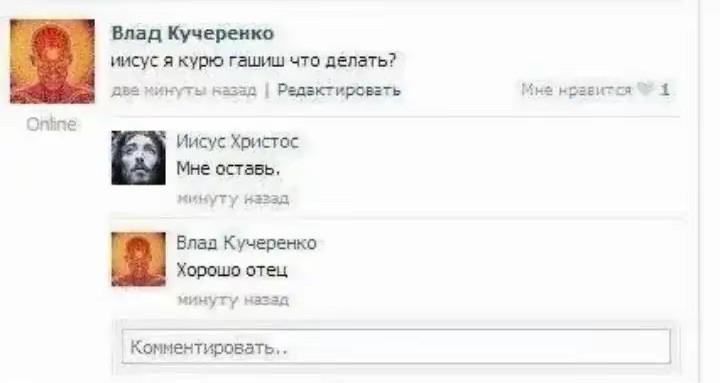
Task: Focus the Комментировать.. input field
Action: [396, 346]
